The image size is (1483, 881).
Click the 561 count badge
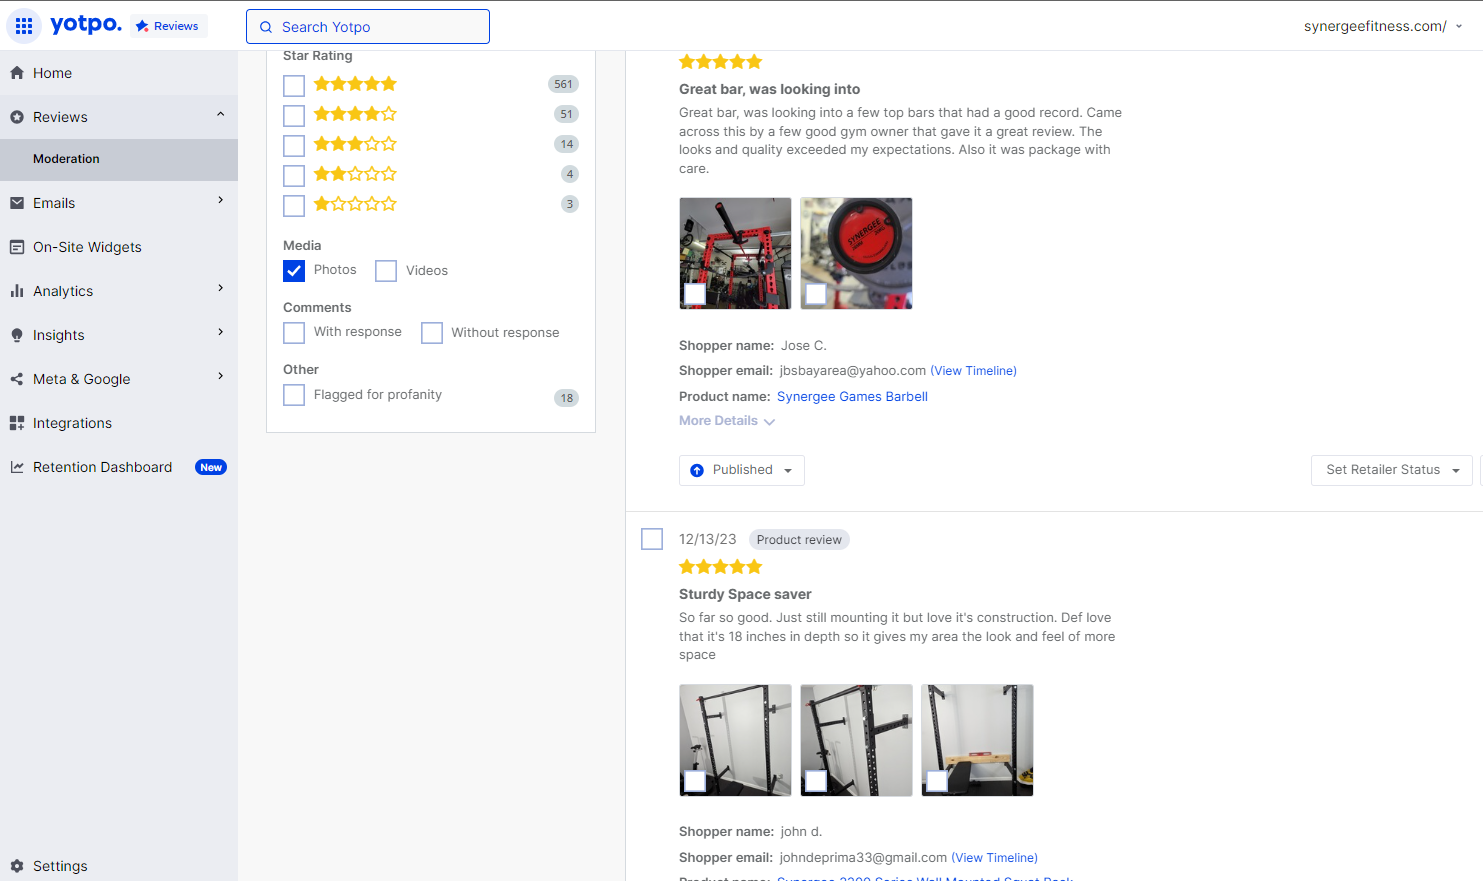[x=564, y=84]
